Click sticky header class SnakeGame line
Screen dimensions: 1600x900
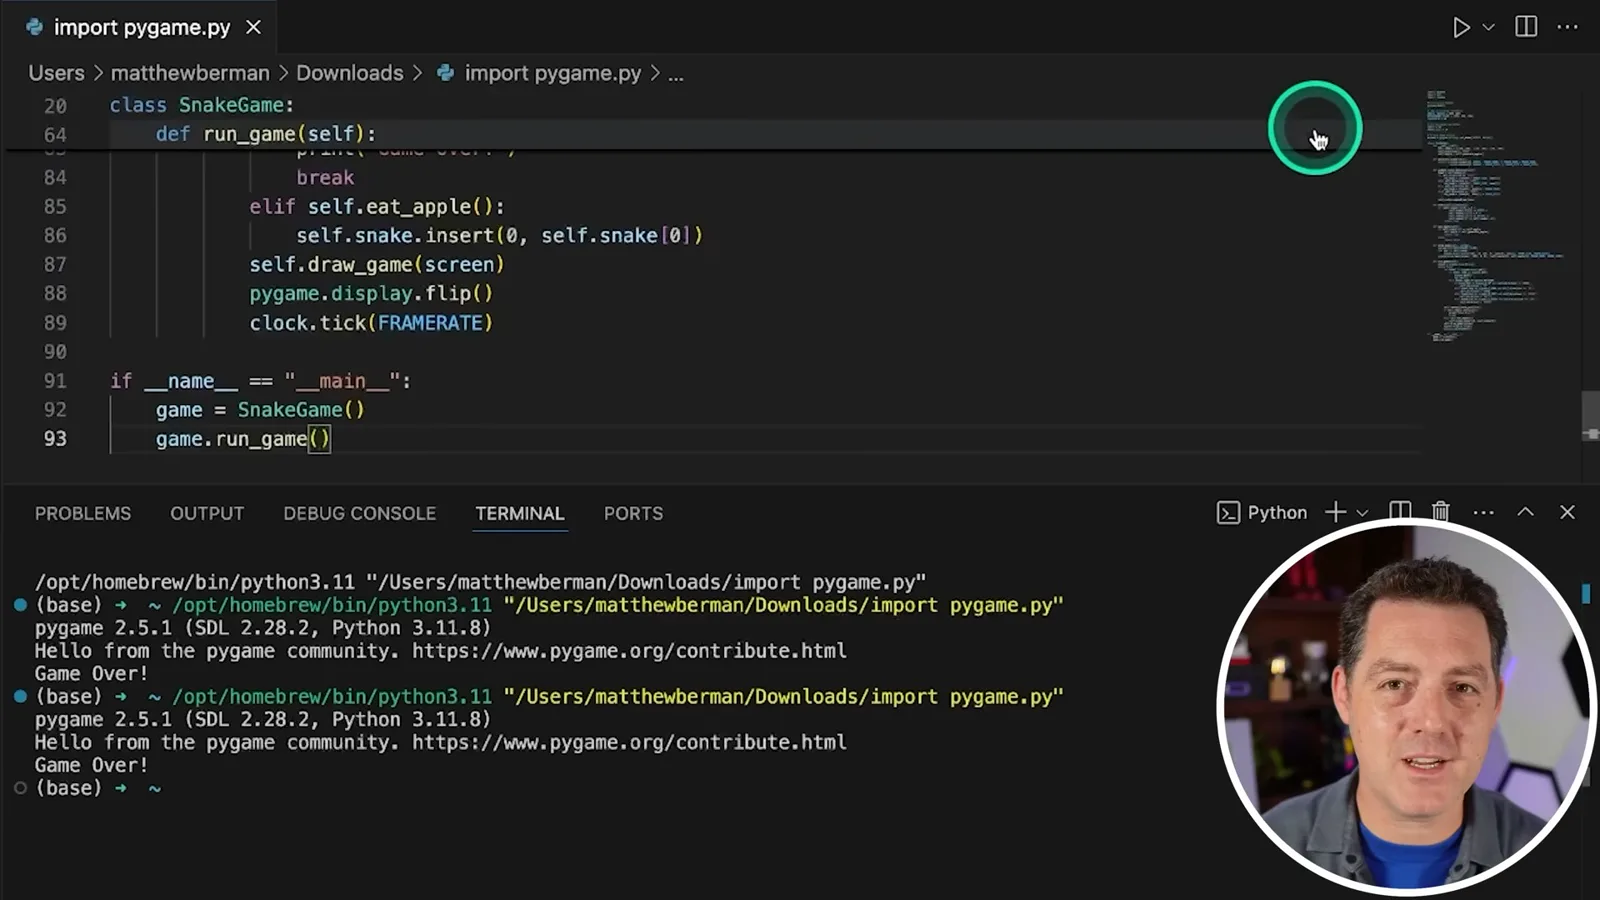tap(202, 105)
